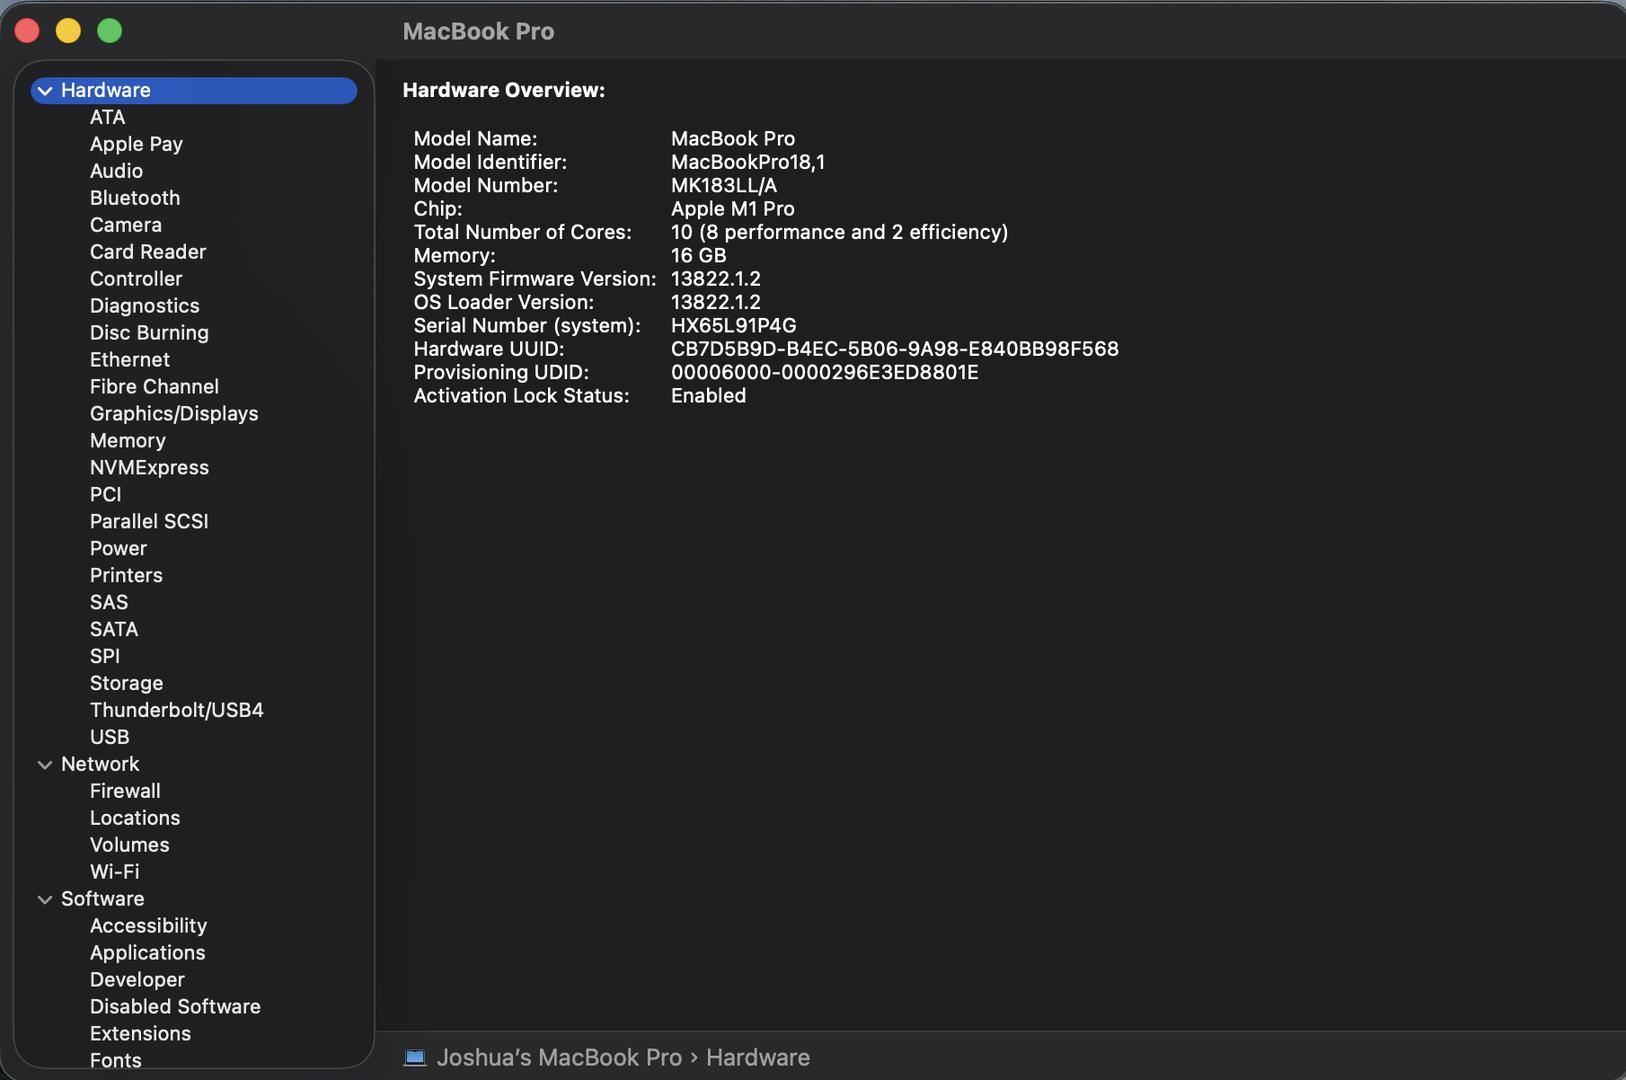Click Joshua's MacBook Pro in path bar
The image size is (1626, 1080).
(x=559, y=1057)
